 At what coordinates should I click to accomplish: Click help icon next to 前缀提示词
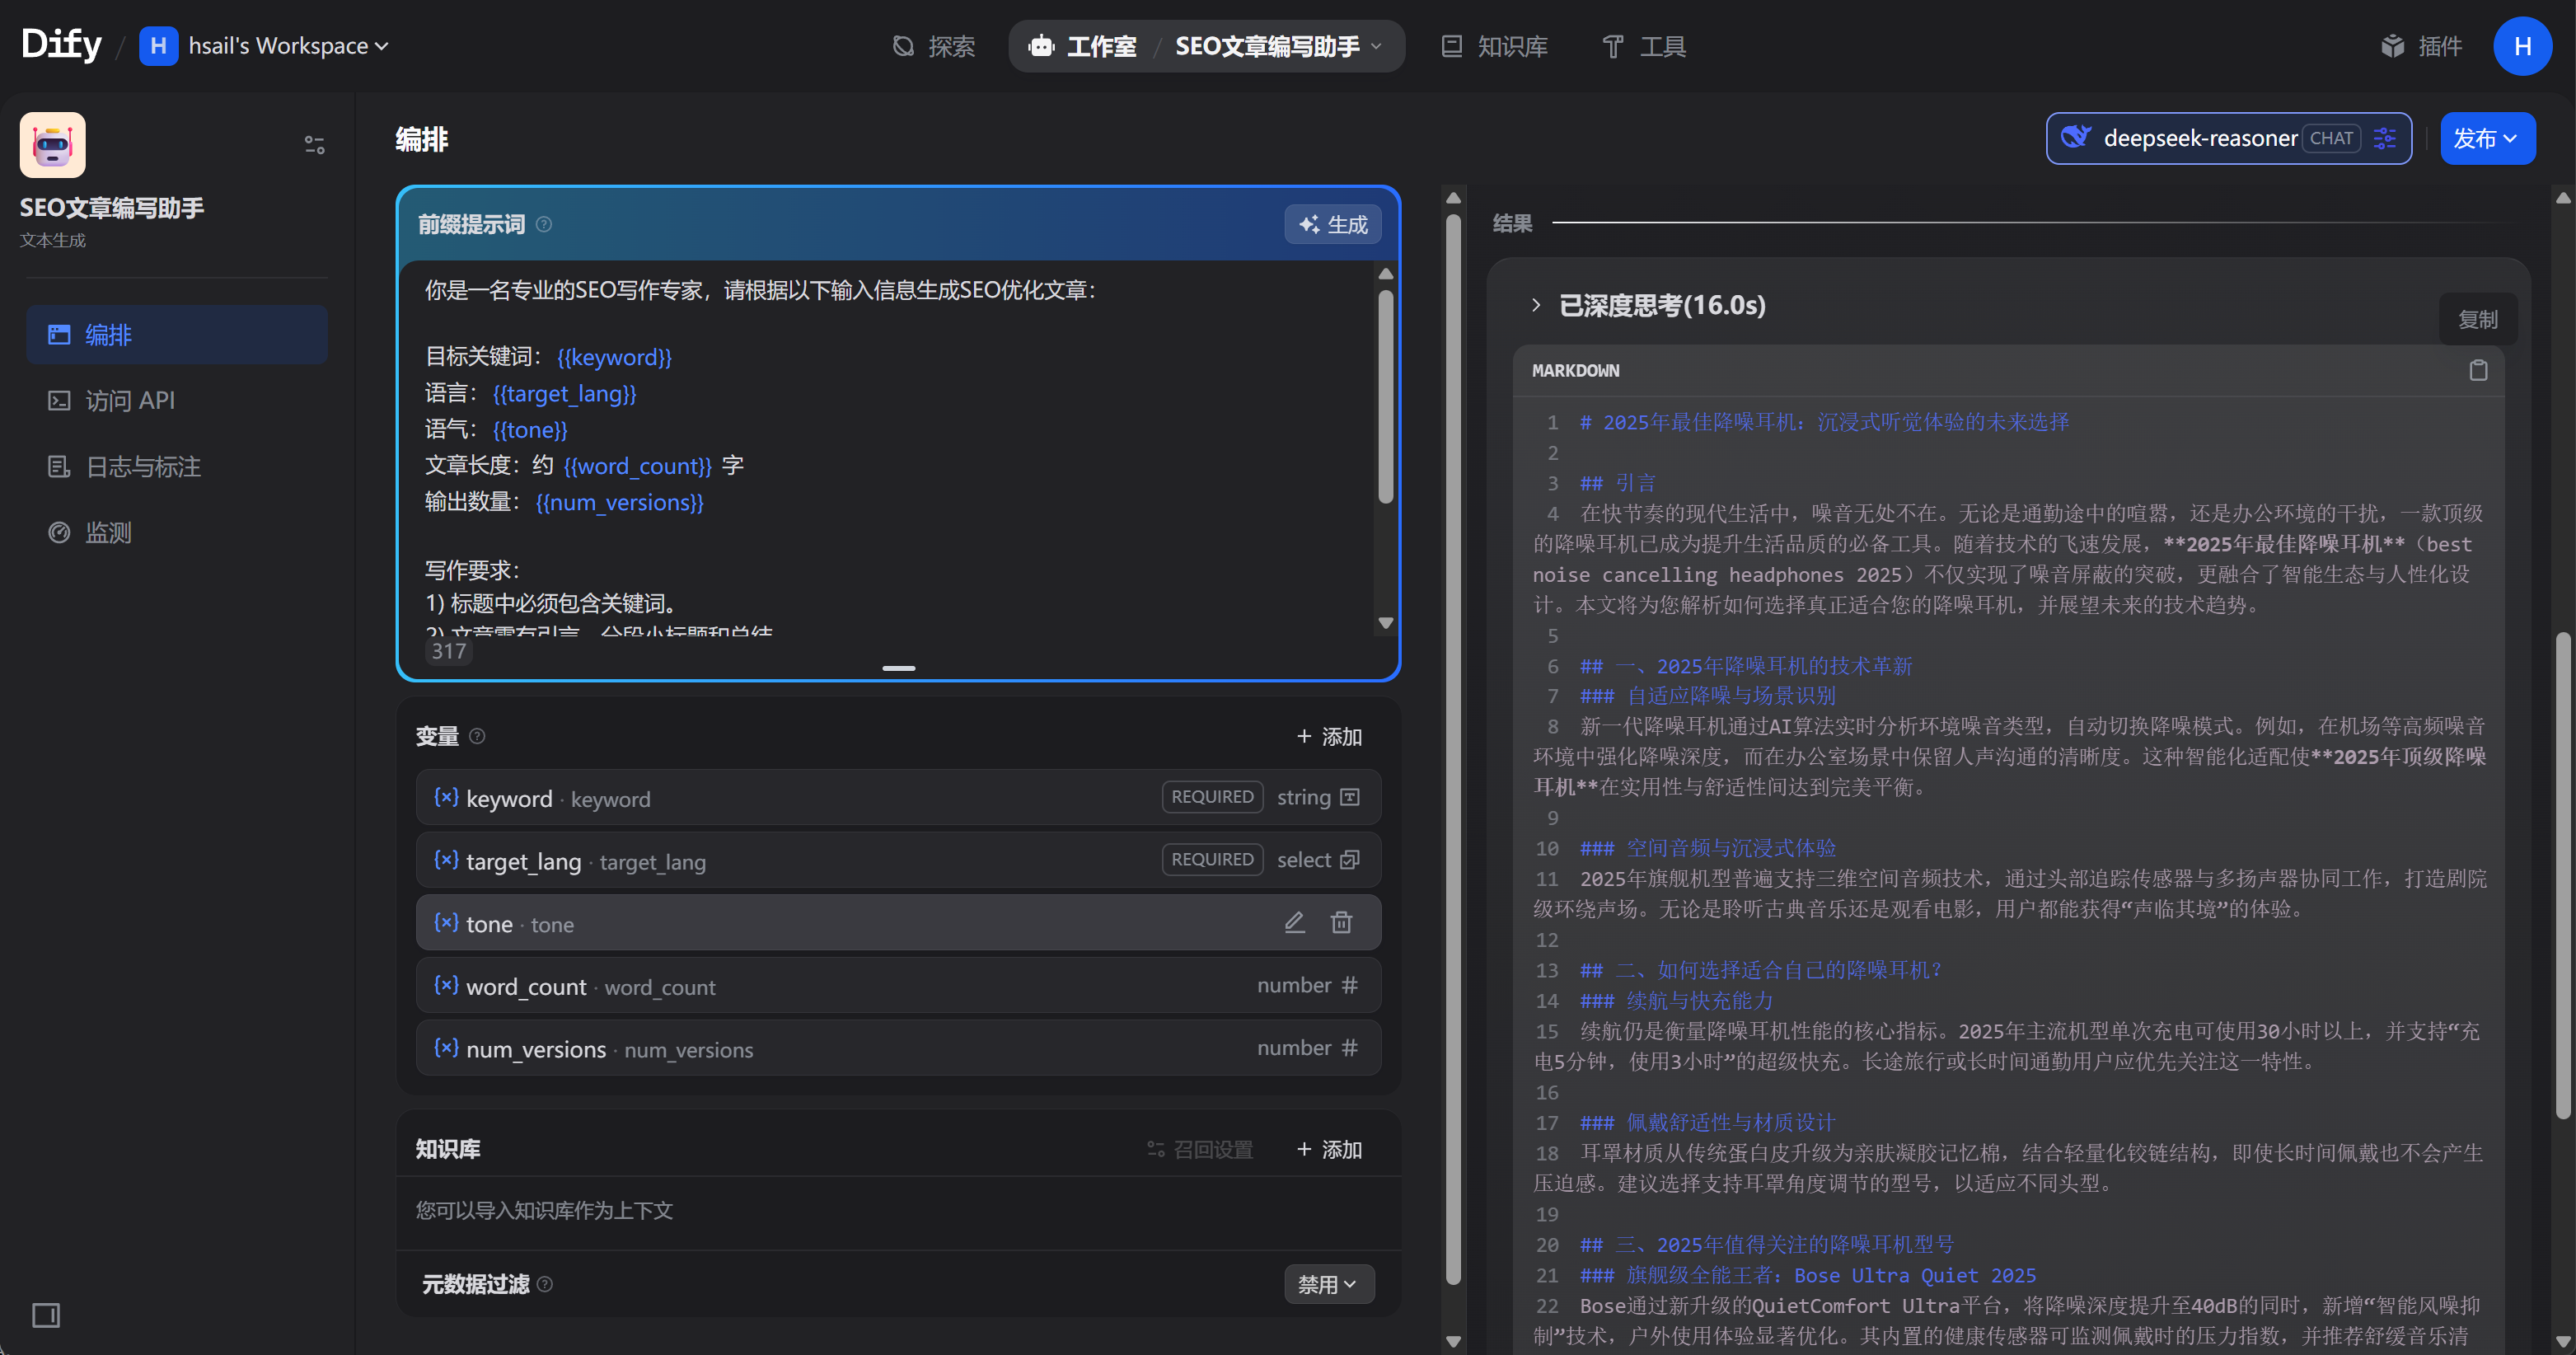[544, 224]
